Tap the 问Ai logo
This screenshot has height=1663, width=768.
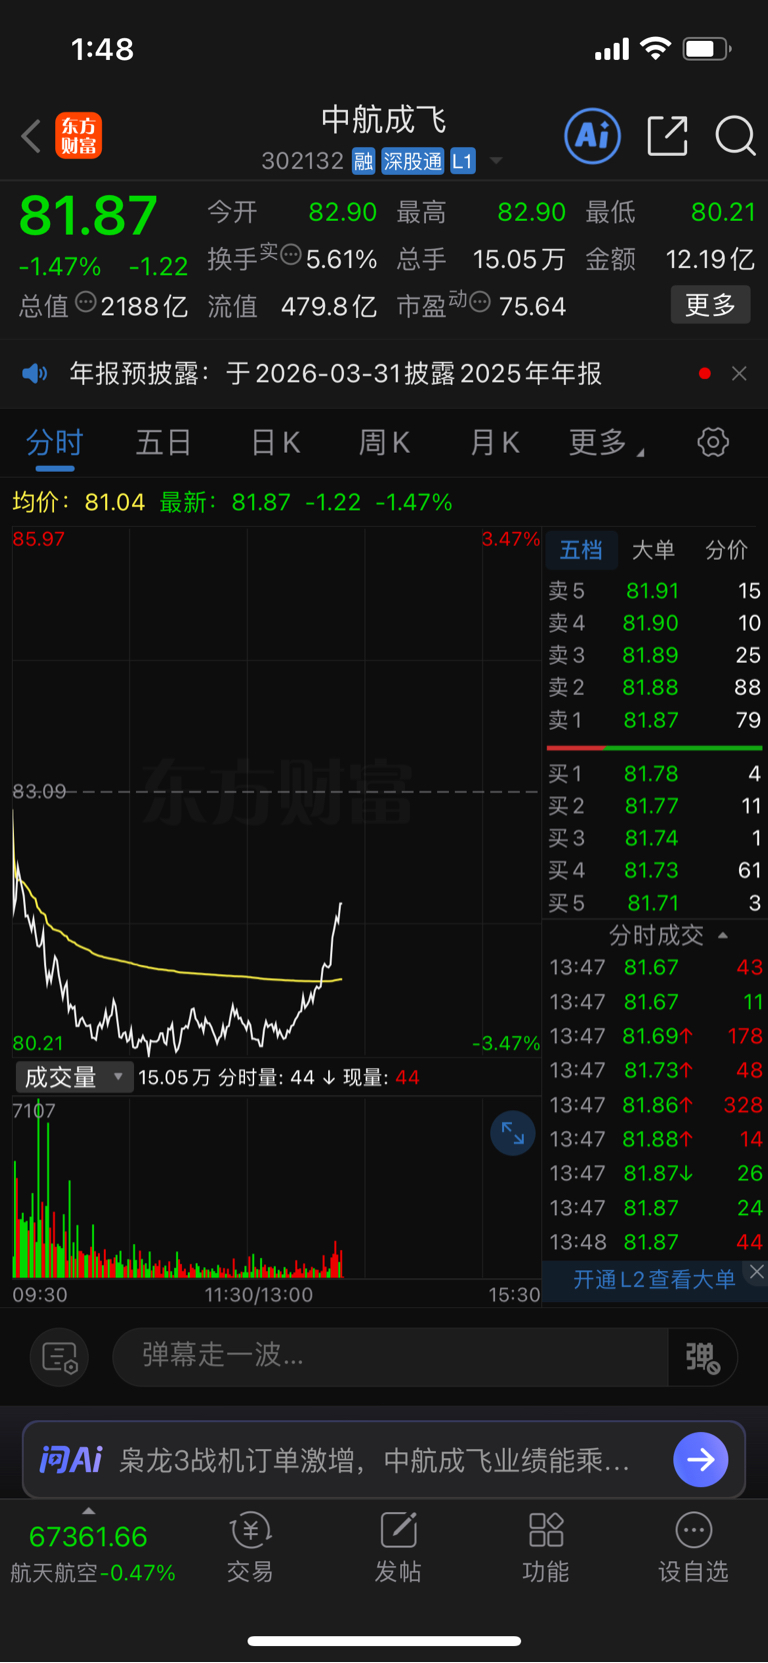point(70,1460)
